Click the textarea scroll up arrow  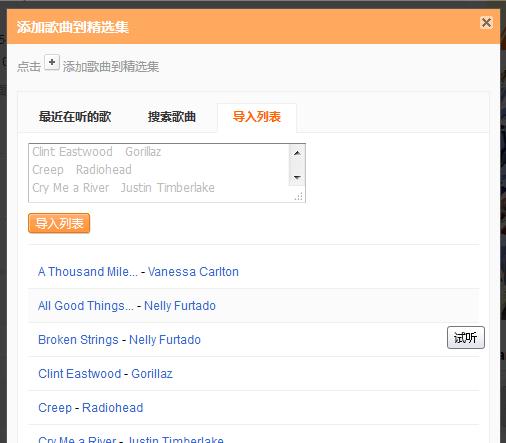(x=297, y=153)
